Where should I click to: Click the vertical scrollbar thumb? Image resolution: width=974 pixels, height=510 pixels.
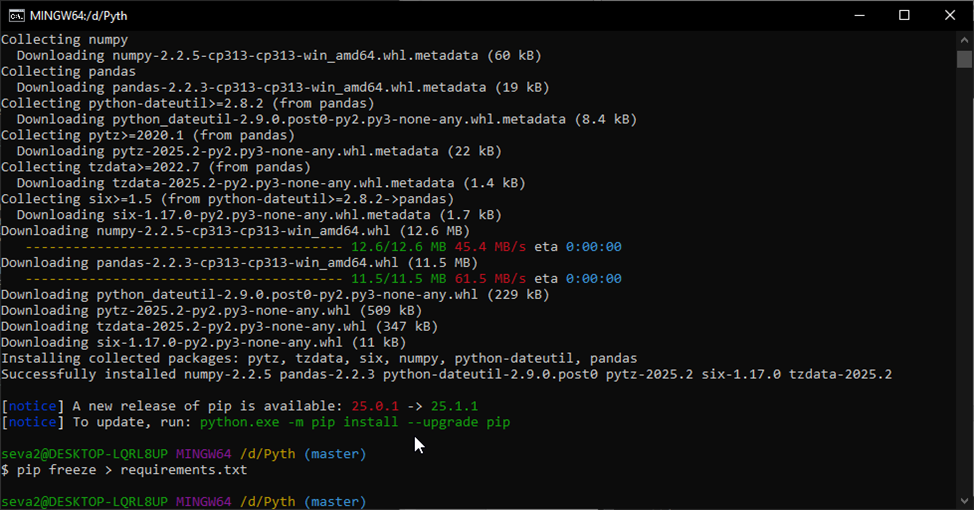pos(965,58)
